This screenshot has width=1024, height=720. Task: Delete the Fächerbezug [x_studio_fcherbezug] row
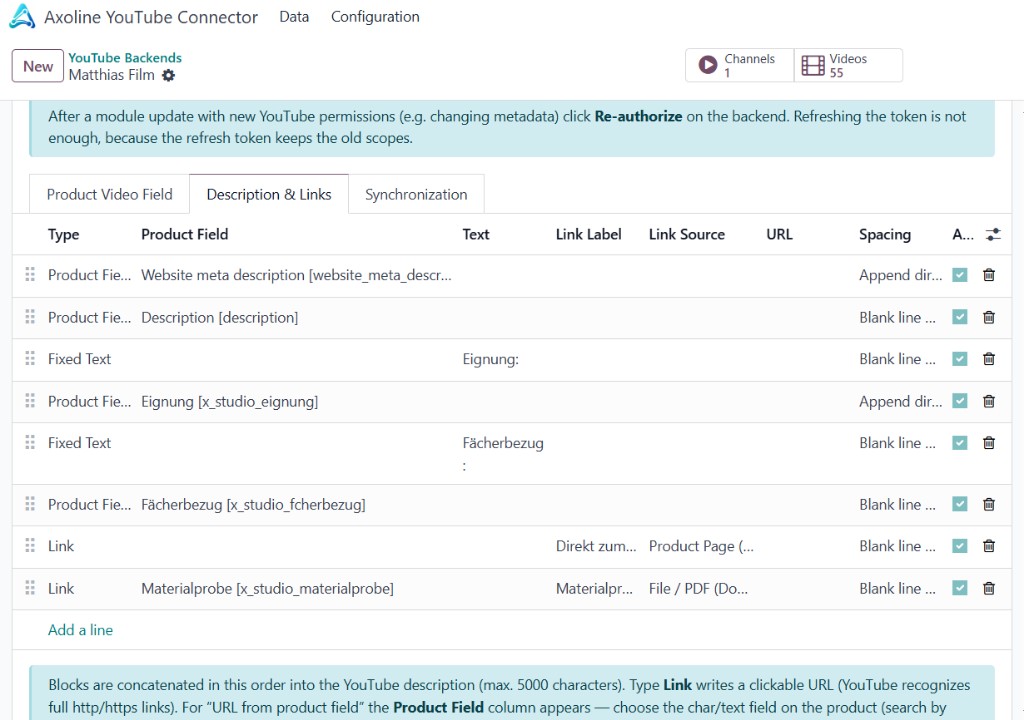(989, 504)
